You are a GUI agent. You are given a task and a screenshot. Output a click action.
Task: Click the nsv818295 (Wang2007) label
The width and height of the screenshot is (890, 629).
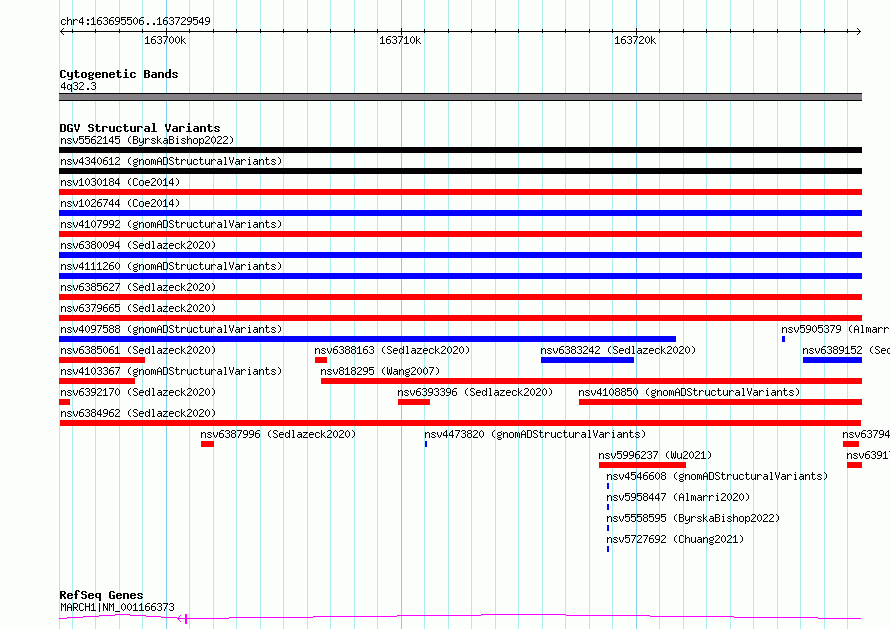coord(380,371)
